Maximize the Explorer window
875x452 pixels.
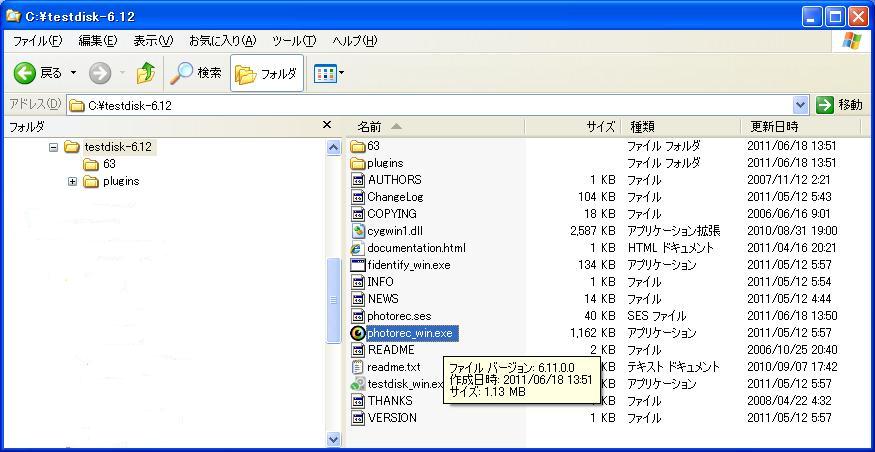835,17
